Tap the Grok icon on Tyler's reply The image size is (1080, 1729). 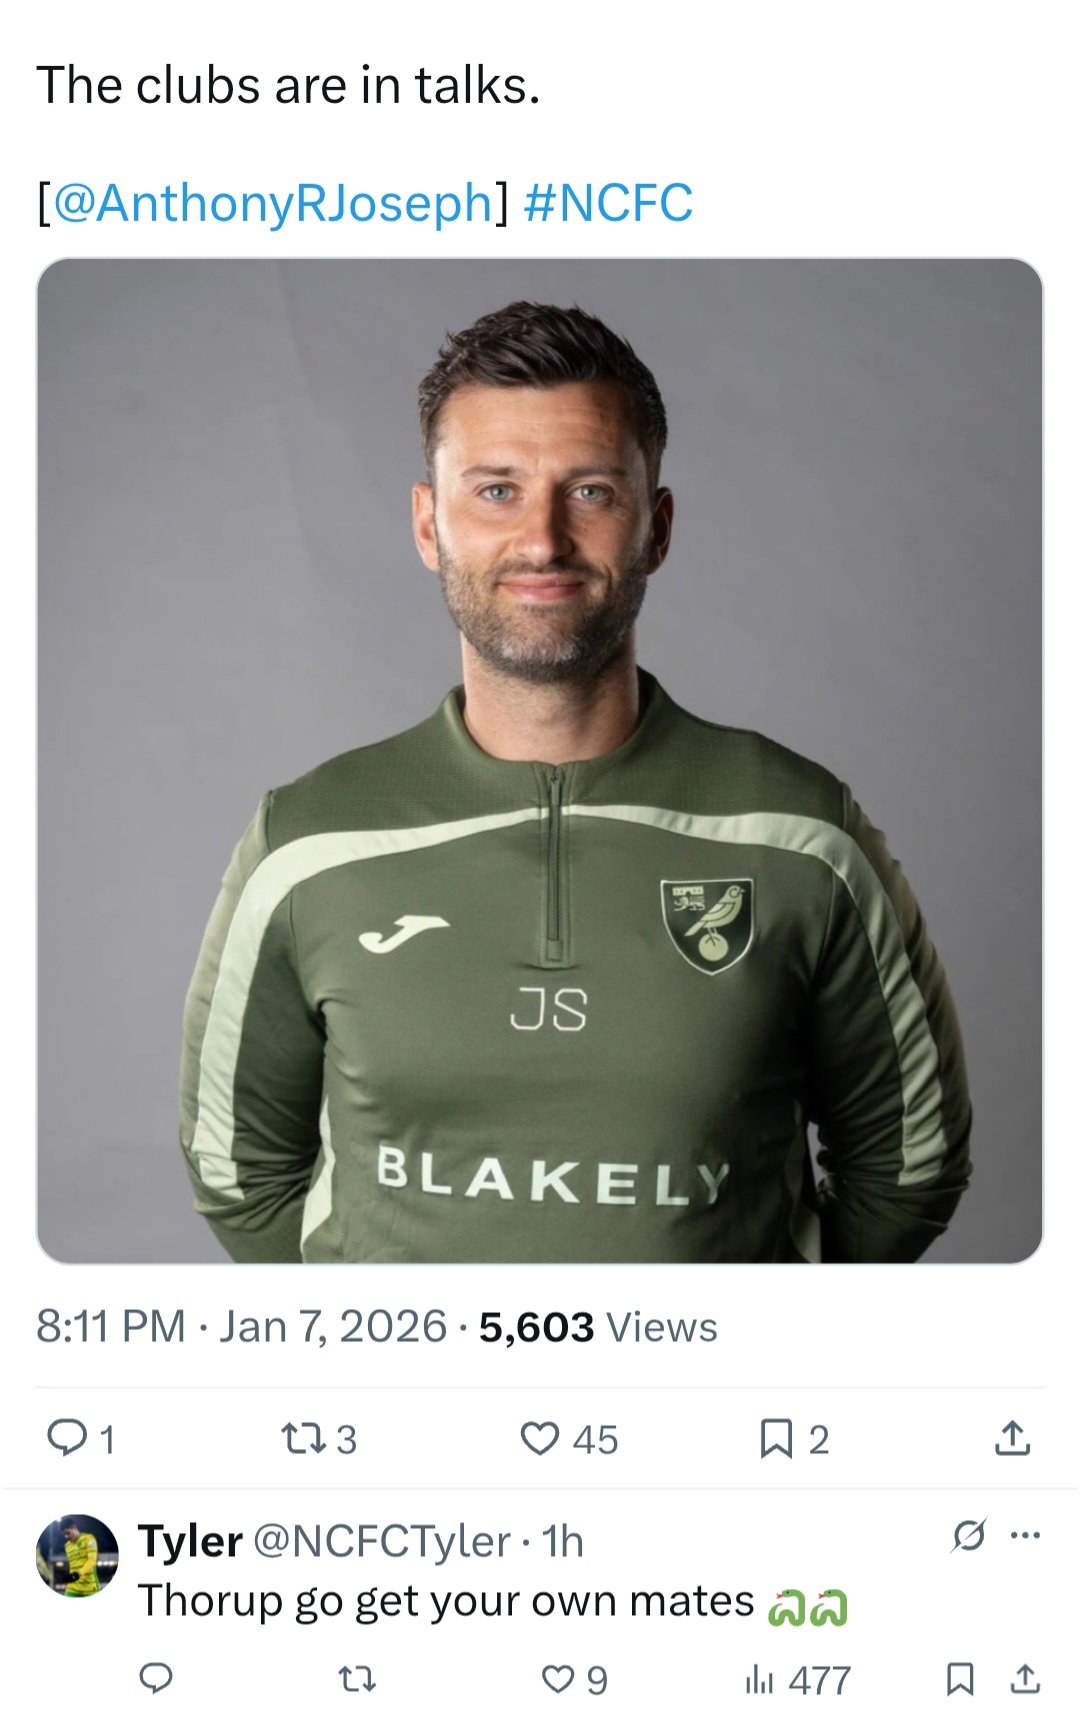(968, 1534)
